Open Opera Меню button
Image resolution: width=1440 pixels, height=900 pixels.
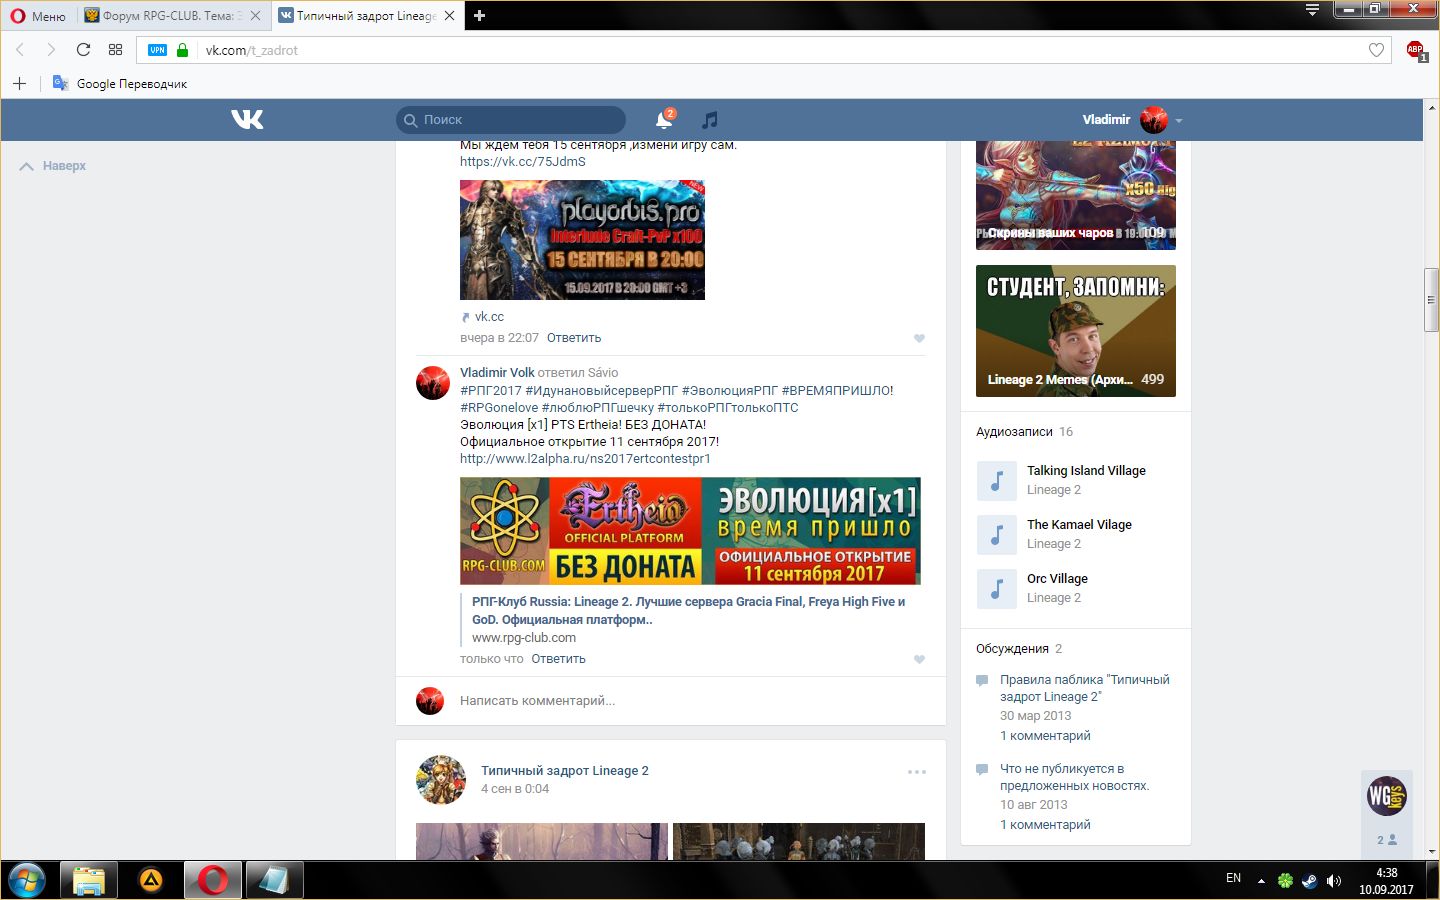click(38, 16)
